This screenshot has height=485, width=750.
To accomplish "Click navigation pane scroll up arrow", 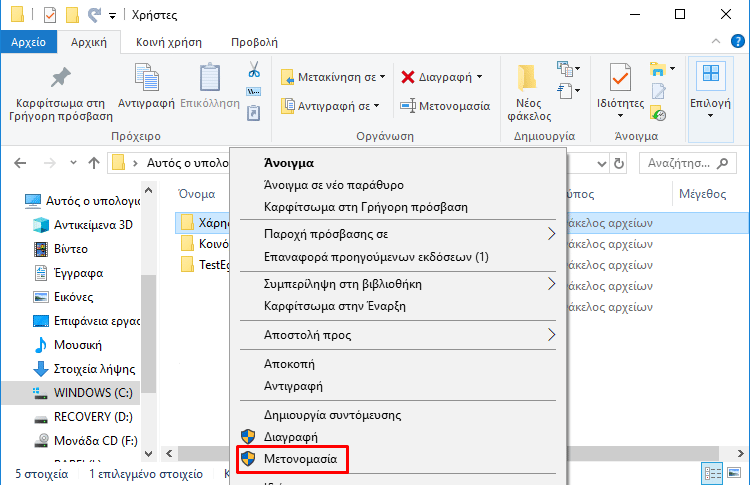I will [148, 190].
